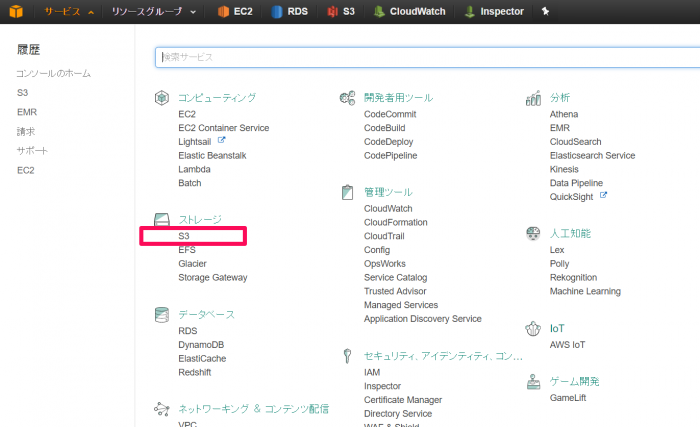Image resolution: width=700 pixels, height=427 pixels.
Task: Click the 分析 chart icon
Action: (x=533, y=97)
